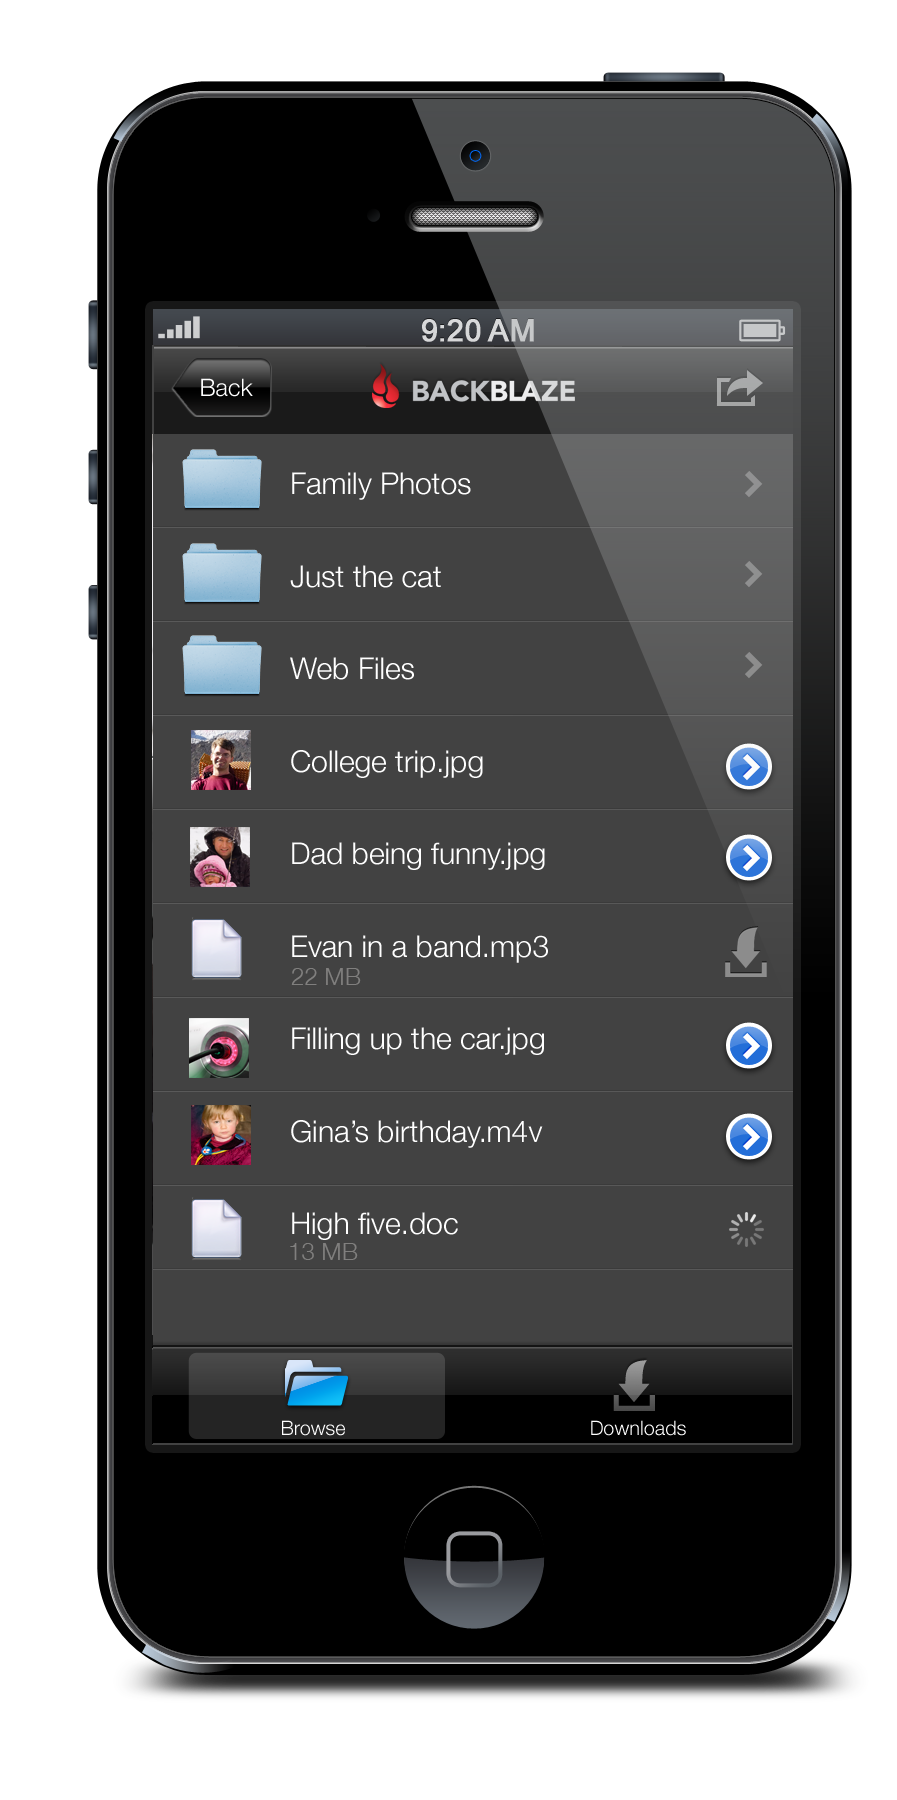The width and height of the screenshot is (897, 1800).
Task: Open blue arrow next to Gina's birthday.m4v
Action: [x=748, y=1136]
